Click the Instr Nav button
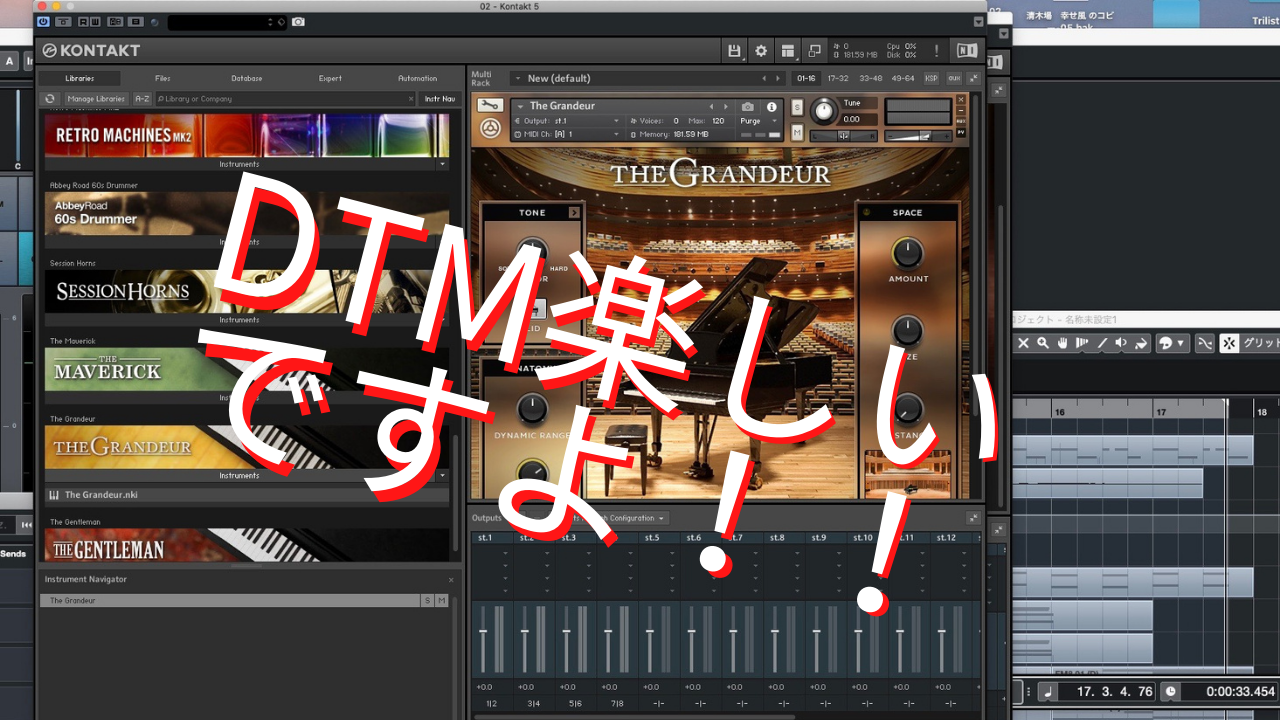This screenshot has height=720, width=1280. [x=439, y=99]
